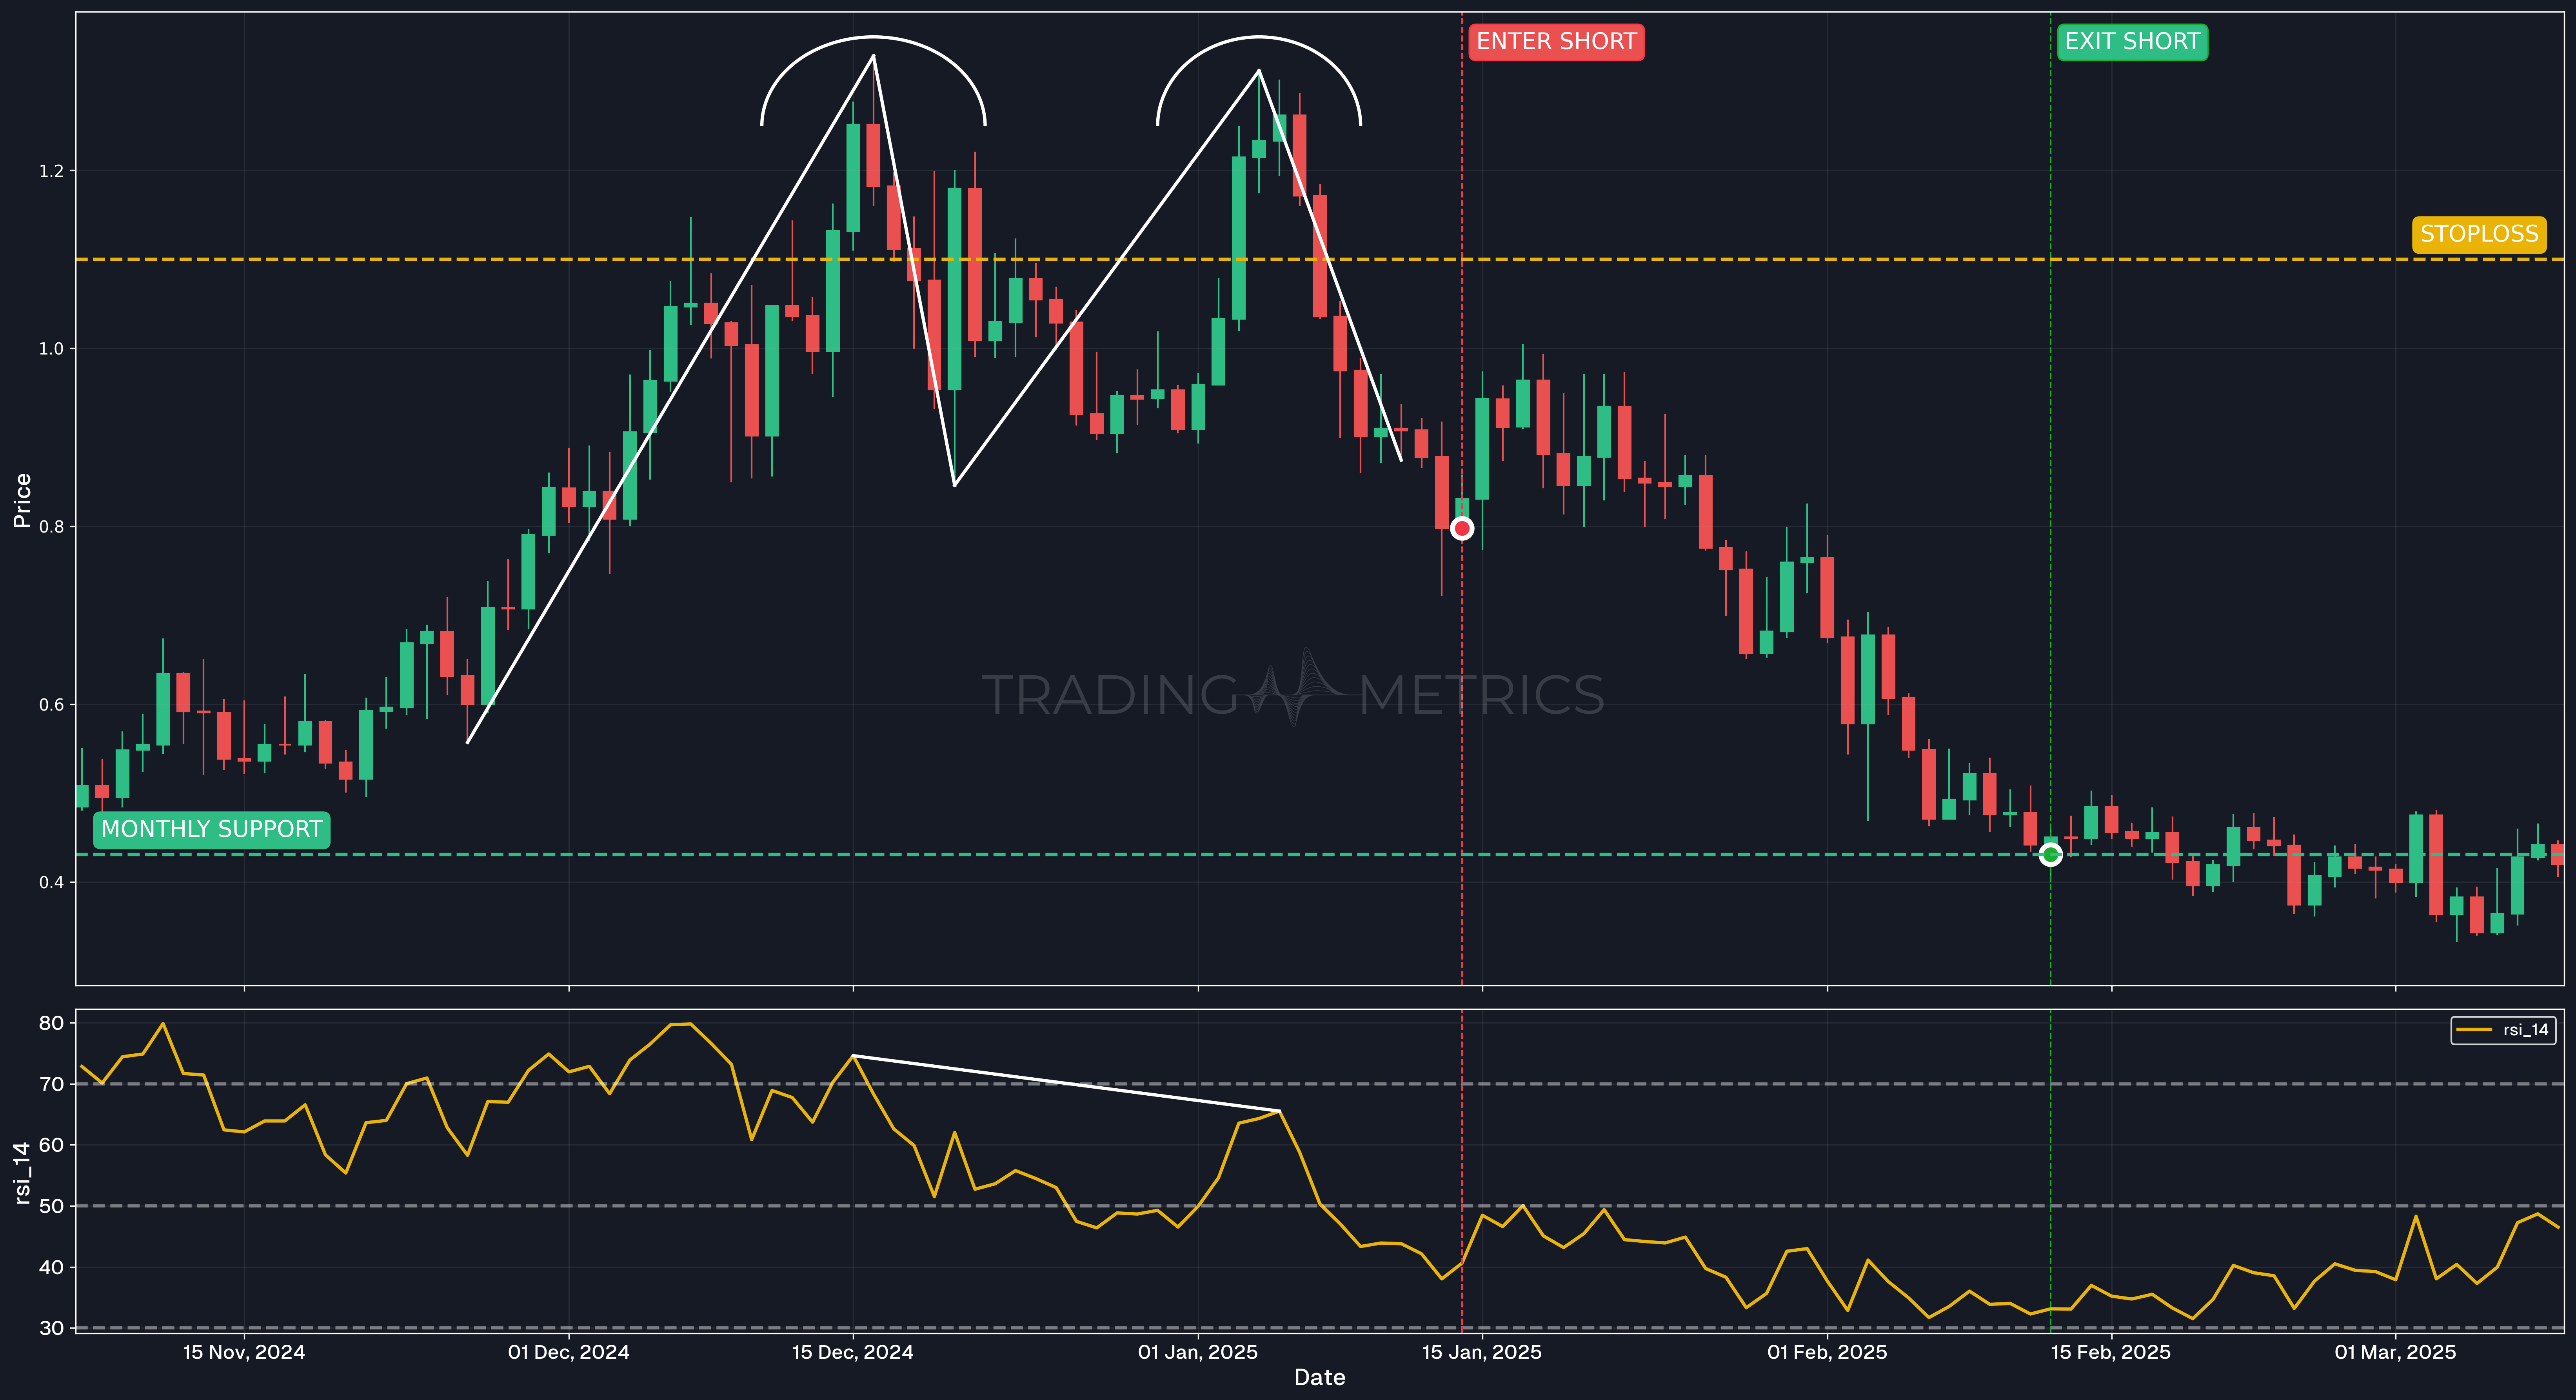Click the 50 RSI axis value
2576x1400 pixels.
pyautogui.click(x=51, y=1206)
